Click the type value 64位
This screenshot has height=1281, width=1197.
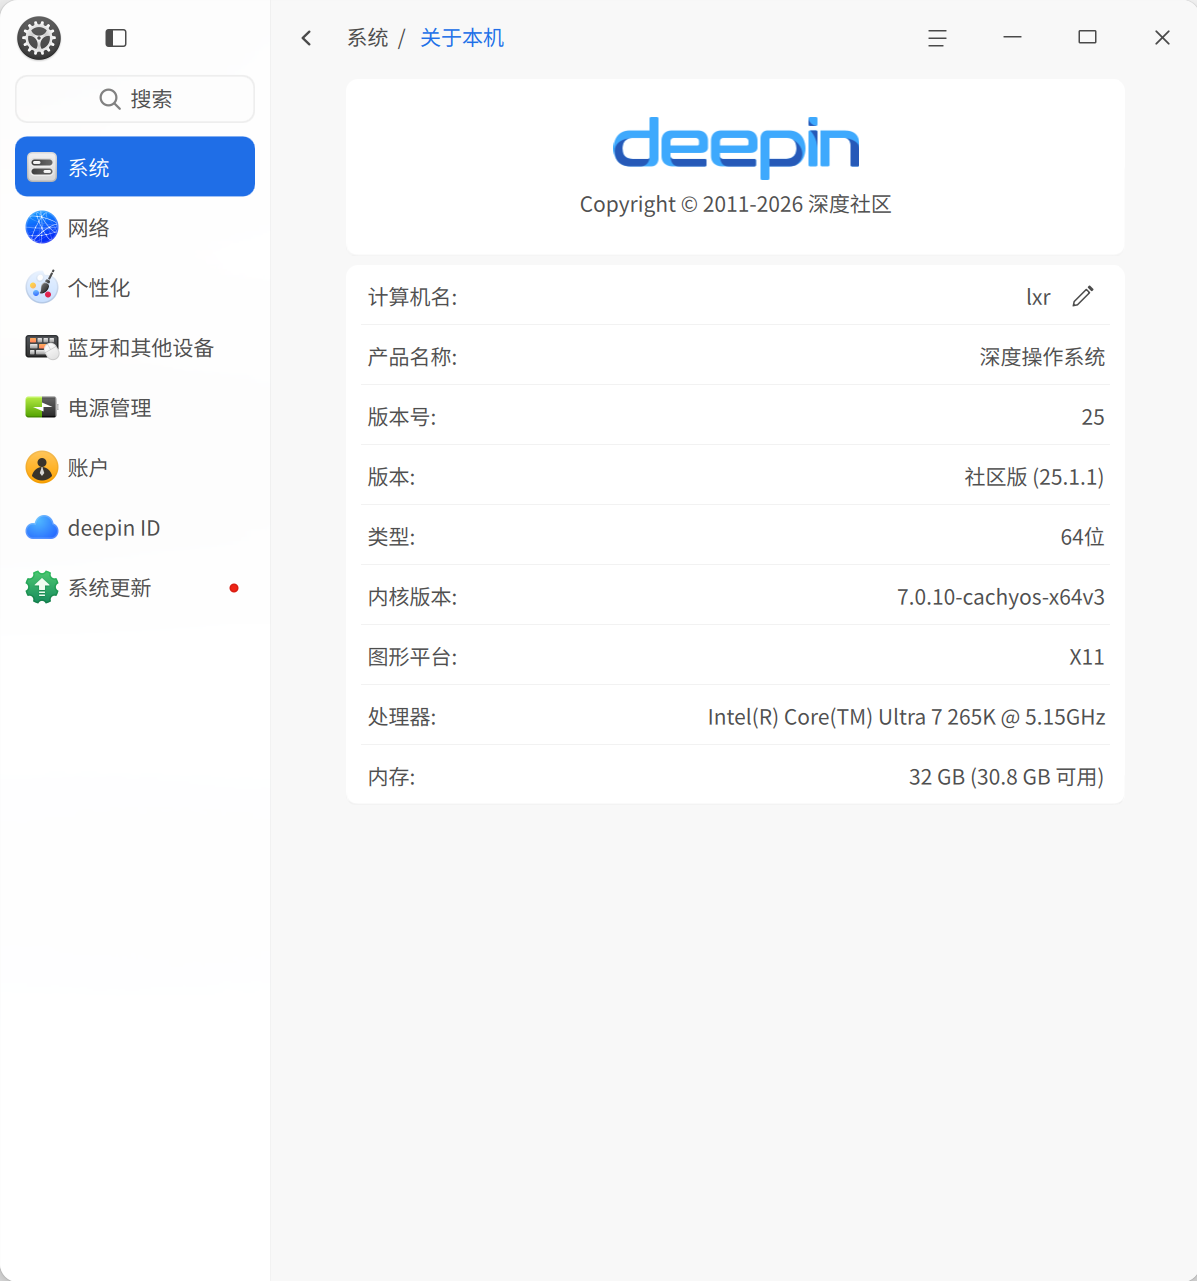[1083, 537]
